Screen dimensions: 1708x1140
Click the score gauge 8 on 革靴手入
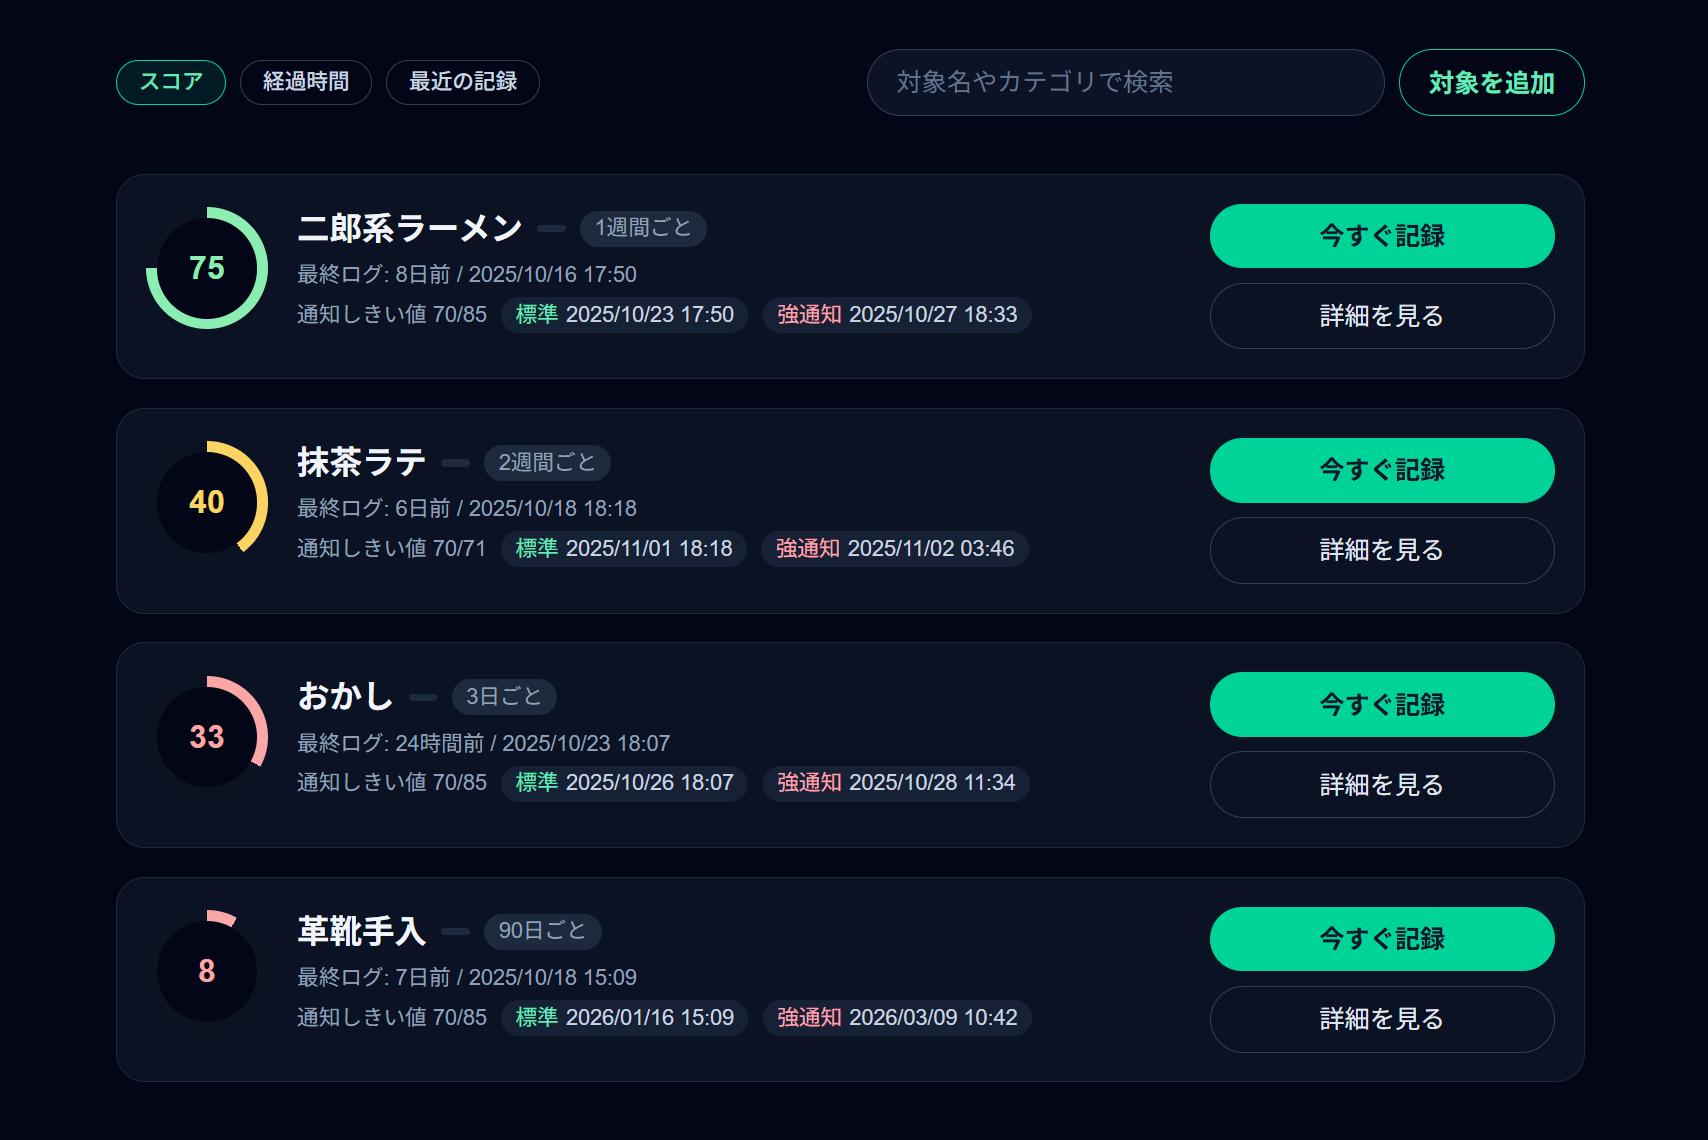coord(206,970)
